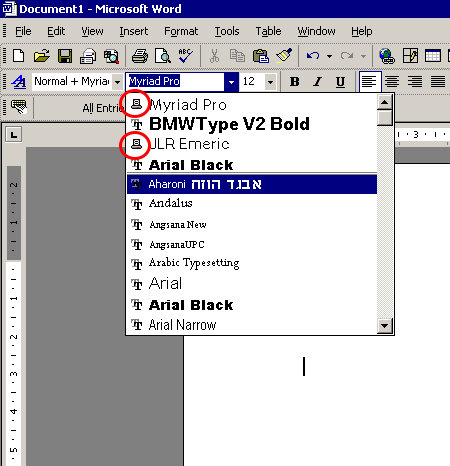
Task: Click the New Blank Document icon
Action: pos(18,56)
